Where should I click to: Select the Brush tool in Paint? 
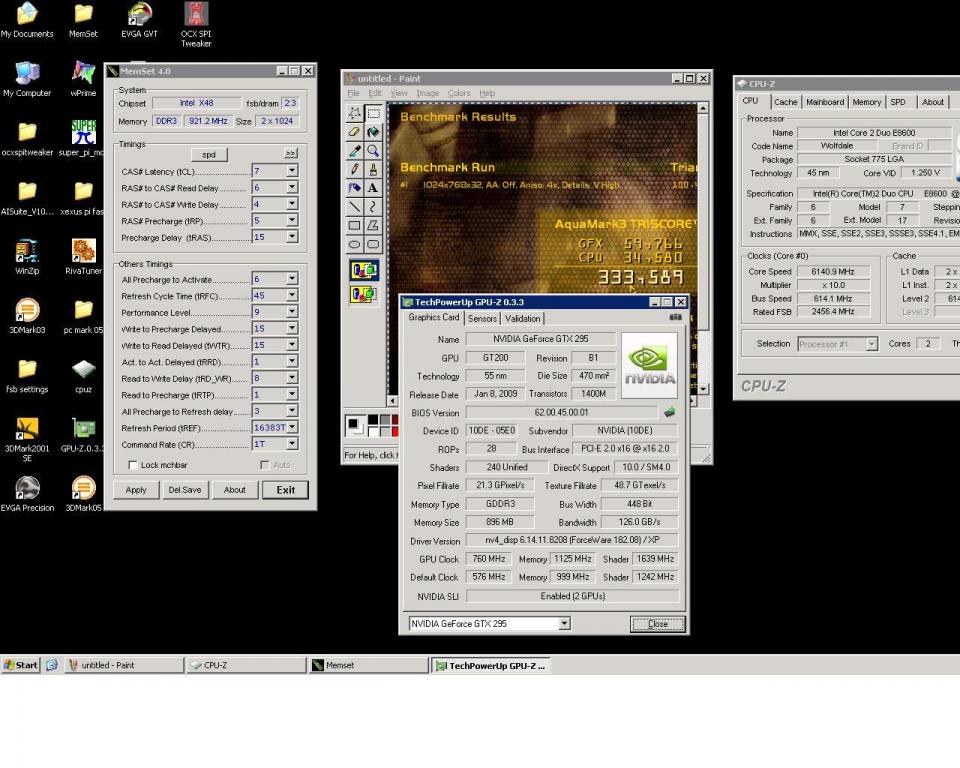(x=373, y=169)
